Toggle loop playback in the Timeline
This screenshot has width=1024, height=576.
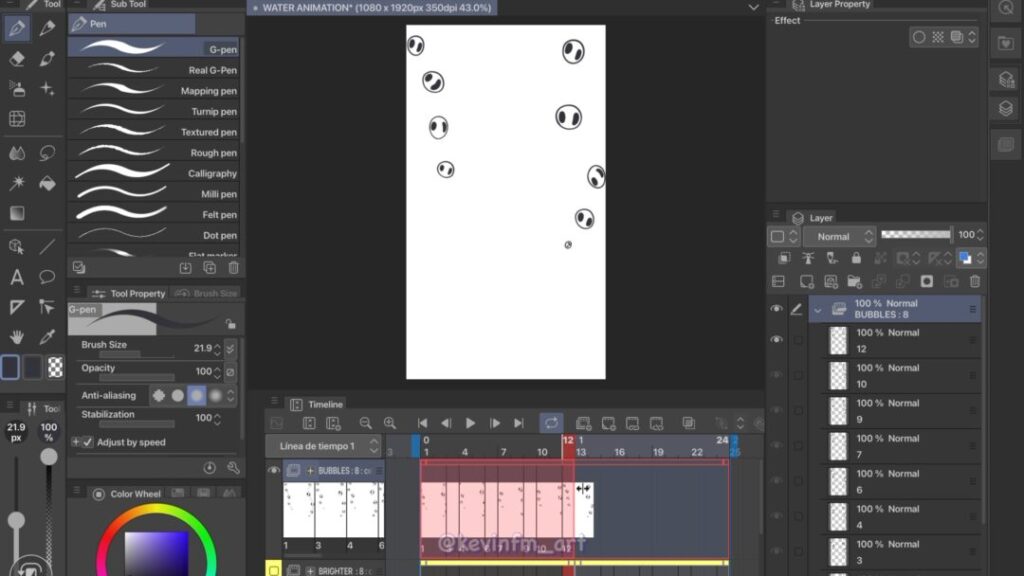[x=551, y=423]
